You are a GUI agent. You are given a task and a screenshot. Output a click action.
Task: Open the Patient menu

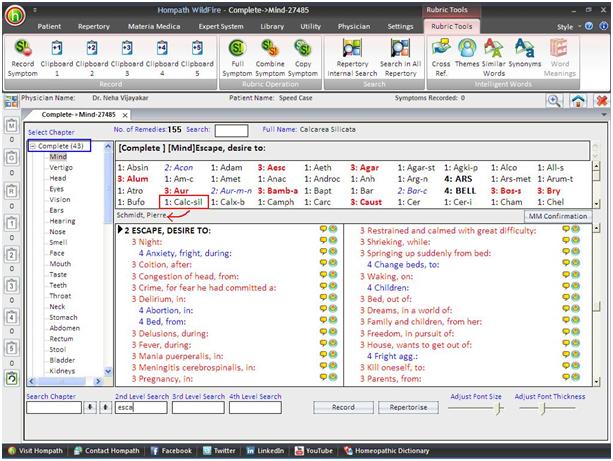click(49, 27)
